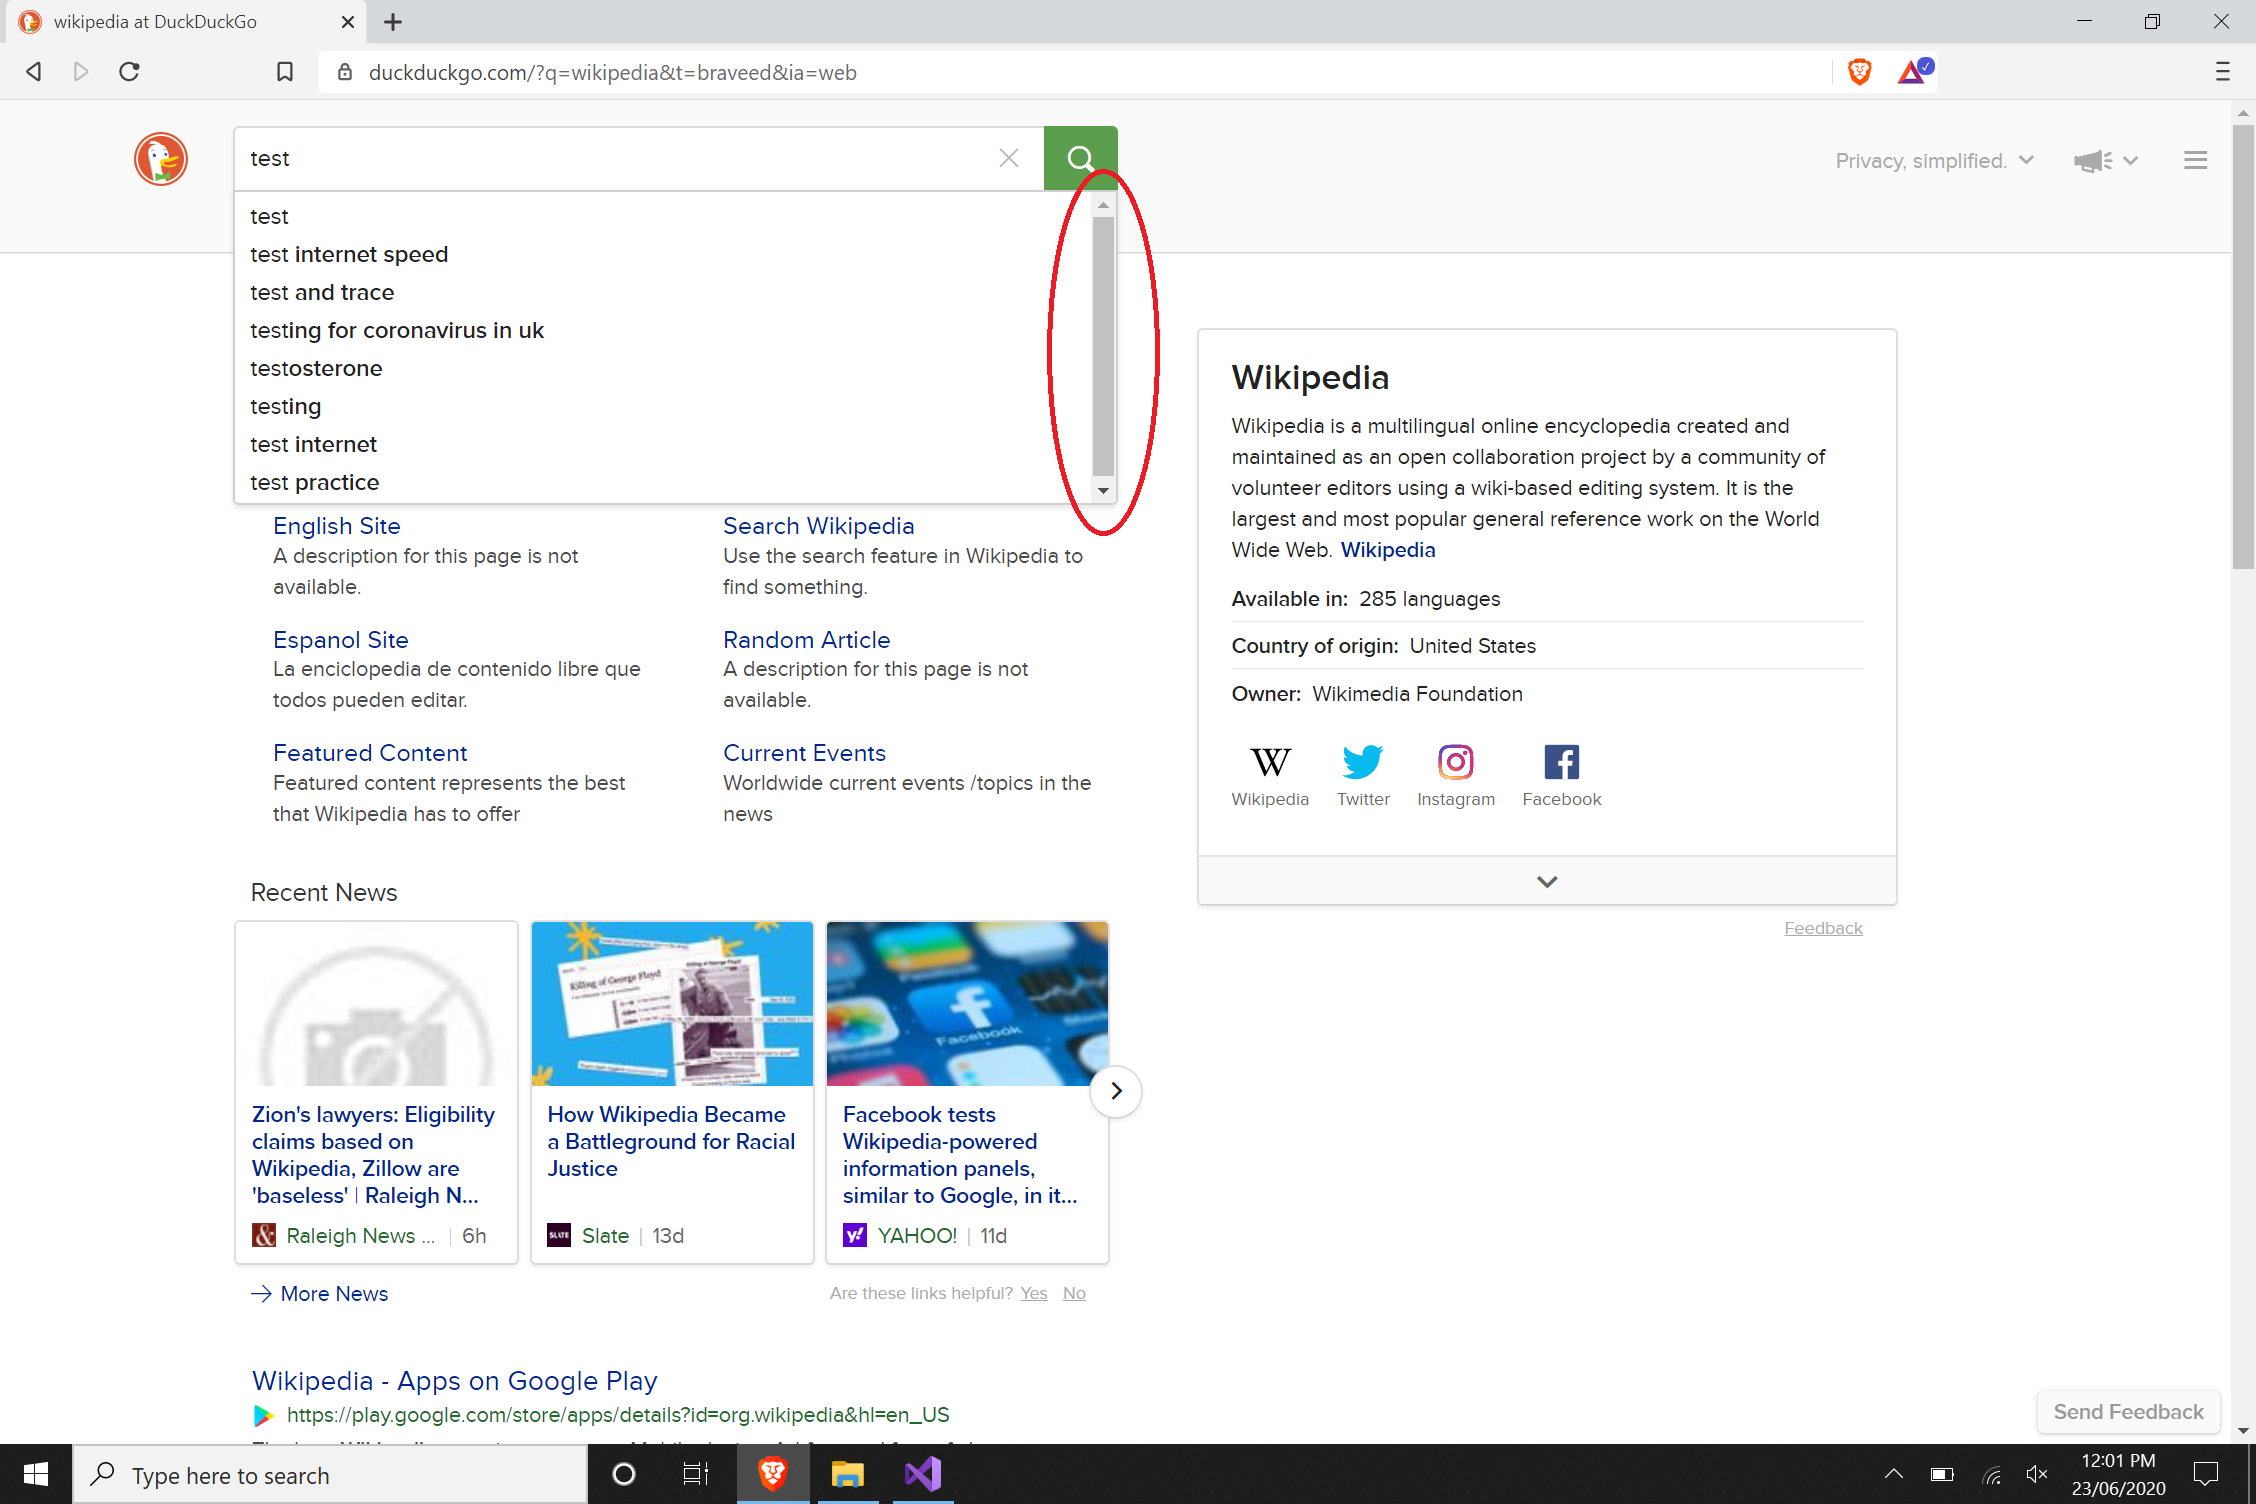Click the DuckDuckGo logo
Image resolution: width=2256 pixels, height=1504 pixels.
[160, 158]
